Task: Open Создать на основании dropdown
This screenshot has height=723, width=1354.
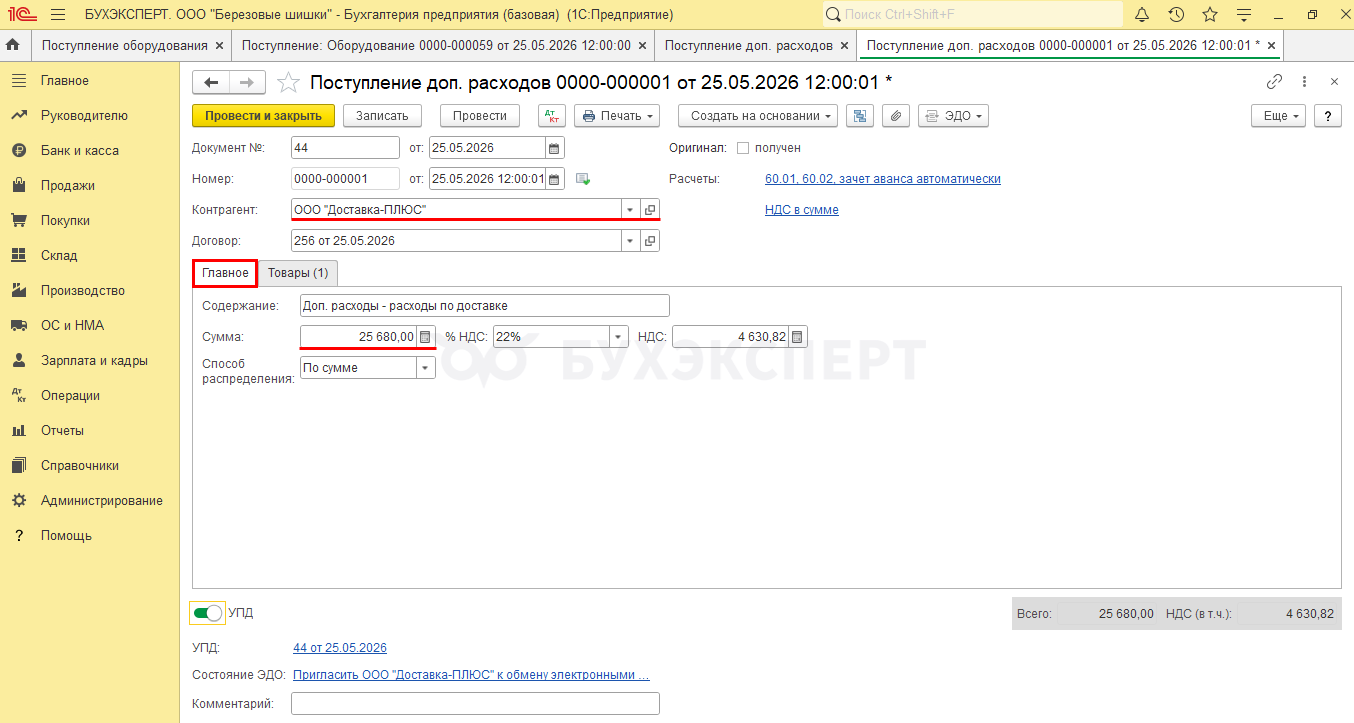Action: click(x=757, y=116)
